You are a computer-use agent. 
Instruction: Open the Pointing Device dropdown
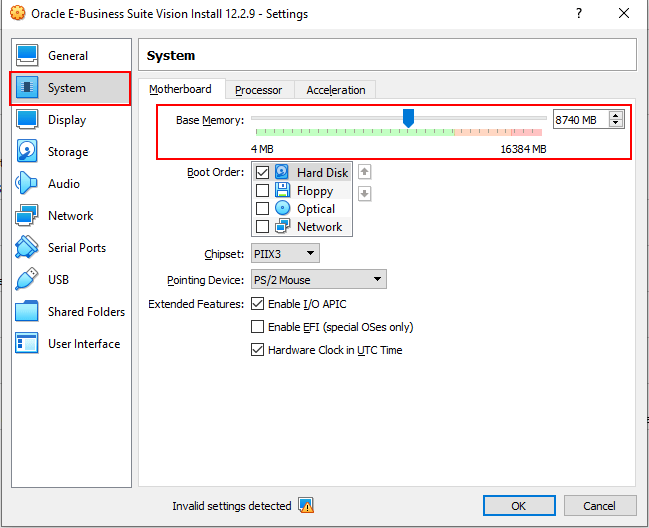pos(318,280)
